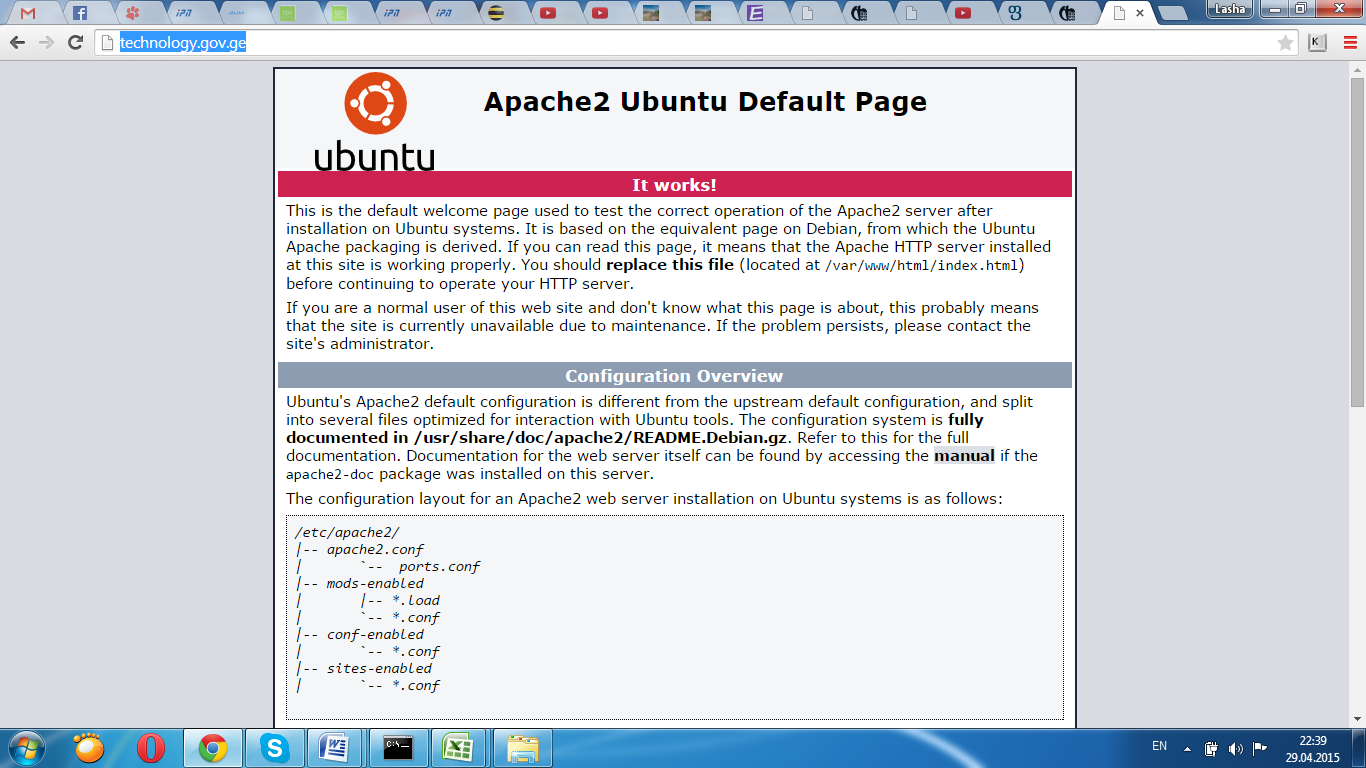Viewport: 1366px width, 768px height.
Task: Click the bold 'replace this file' text
Action: [670, 265]
